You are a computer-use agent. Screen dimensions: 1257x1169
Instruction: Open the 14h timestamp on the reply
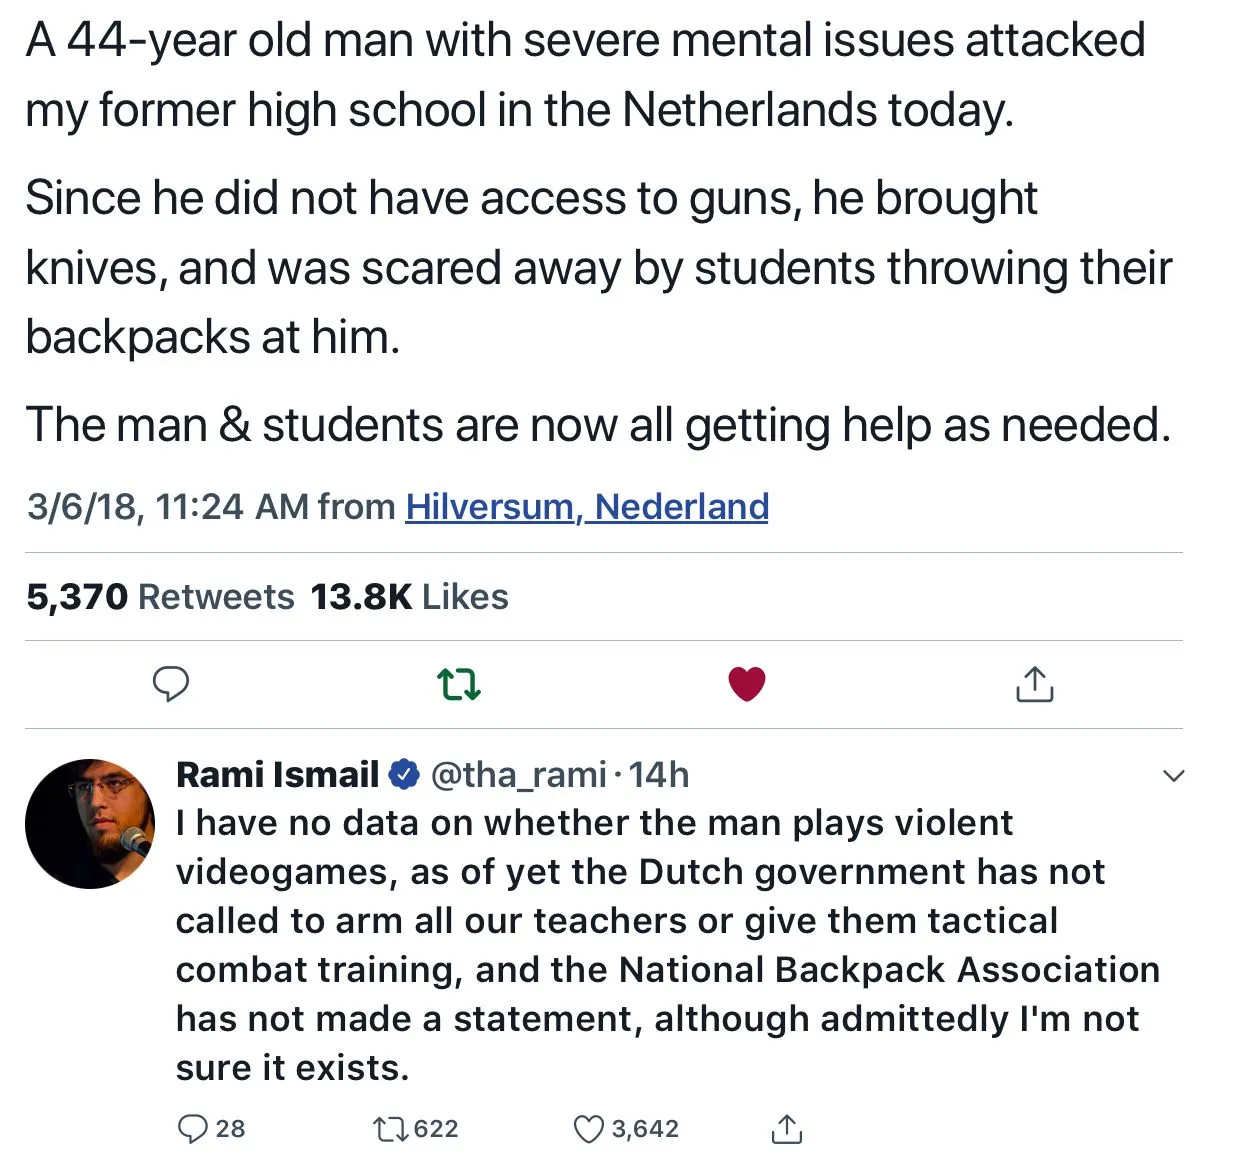(x=659, y=774)
